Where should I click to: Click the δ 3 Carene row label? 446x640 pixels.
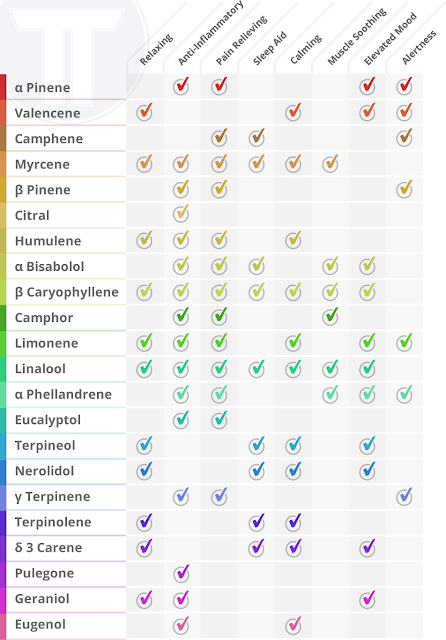point(49,548)
